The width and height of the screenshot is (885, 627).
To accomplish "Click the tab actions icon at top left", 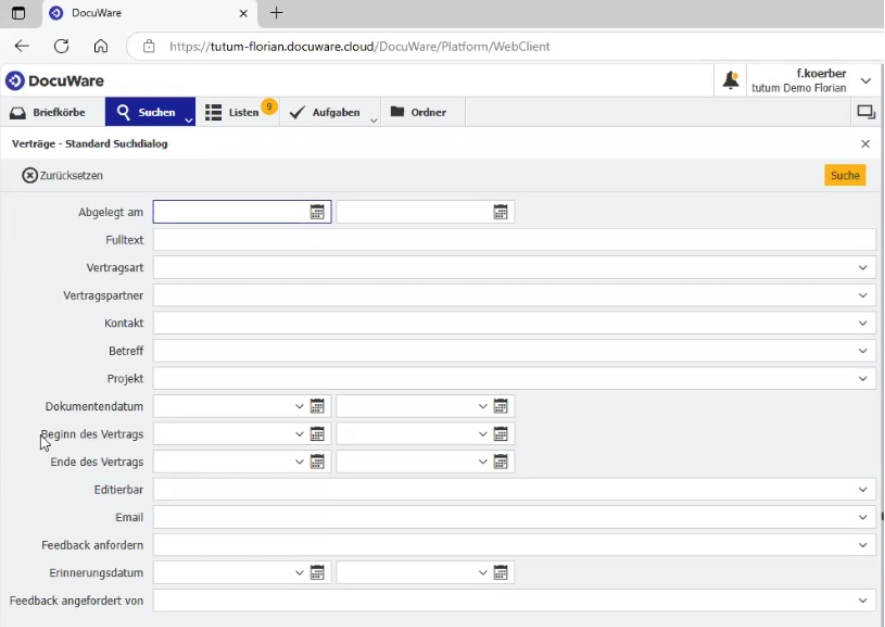I will [x=19, y=13].
